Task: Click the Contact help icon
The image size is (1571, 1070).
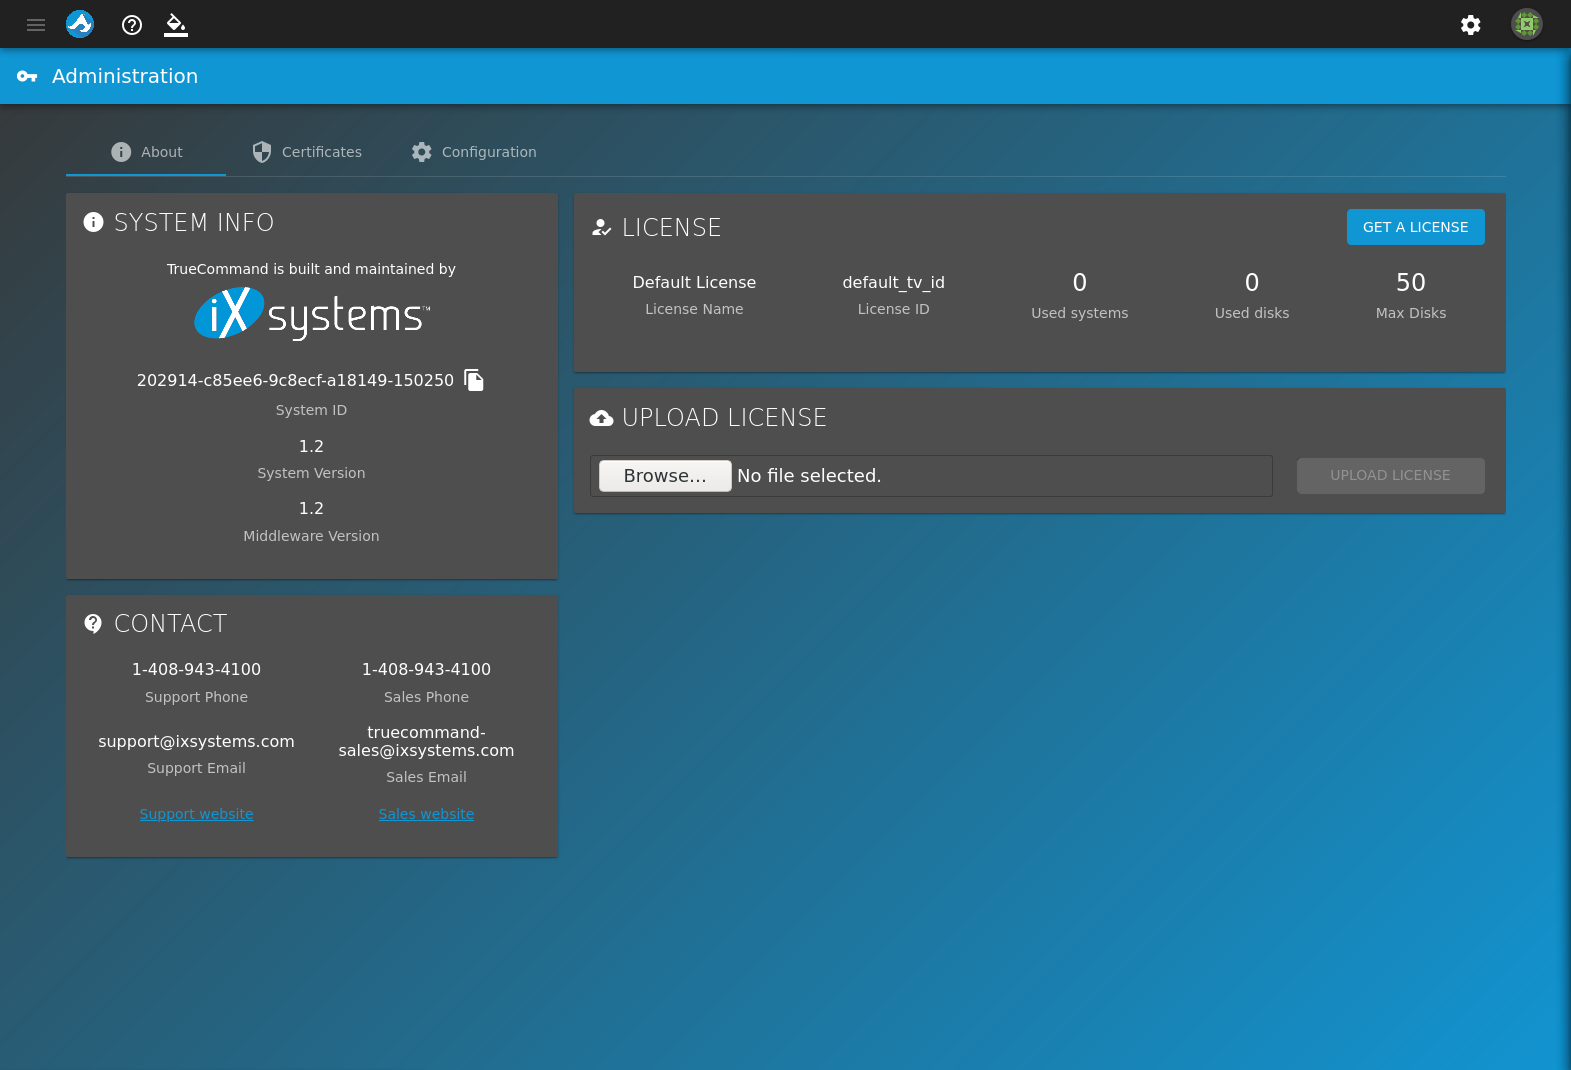Action: coord(93,624)
